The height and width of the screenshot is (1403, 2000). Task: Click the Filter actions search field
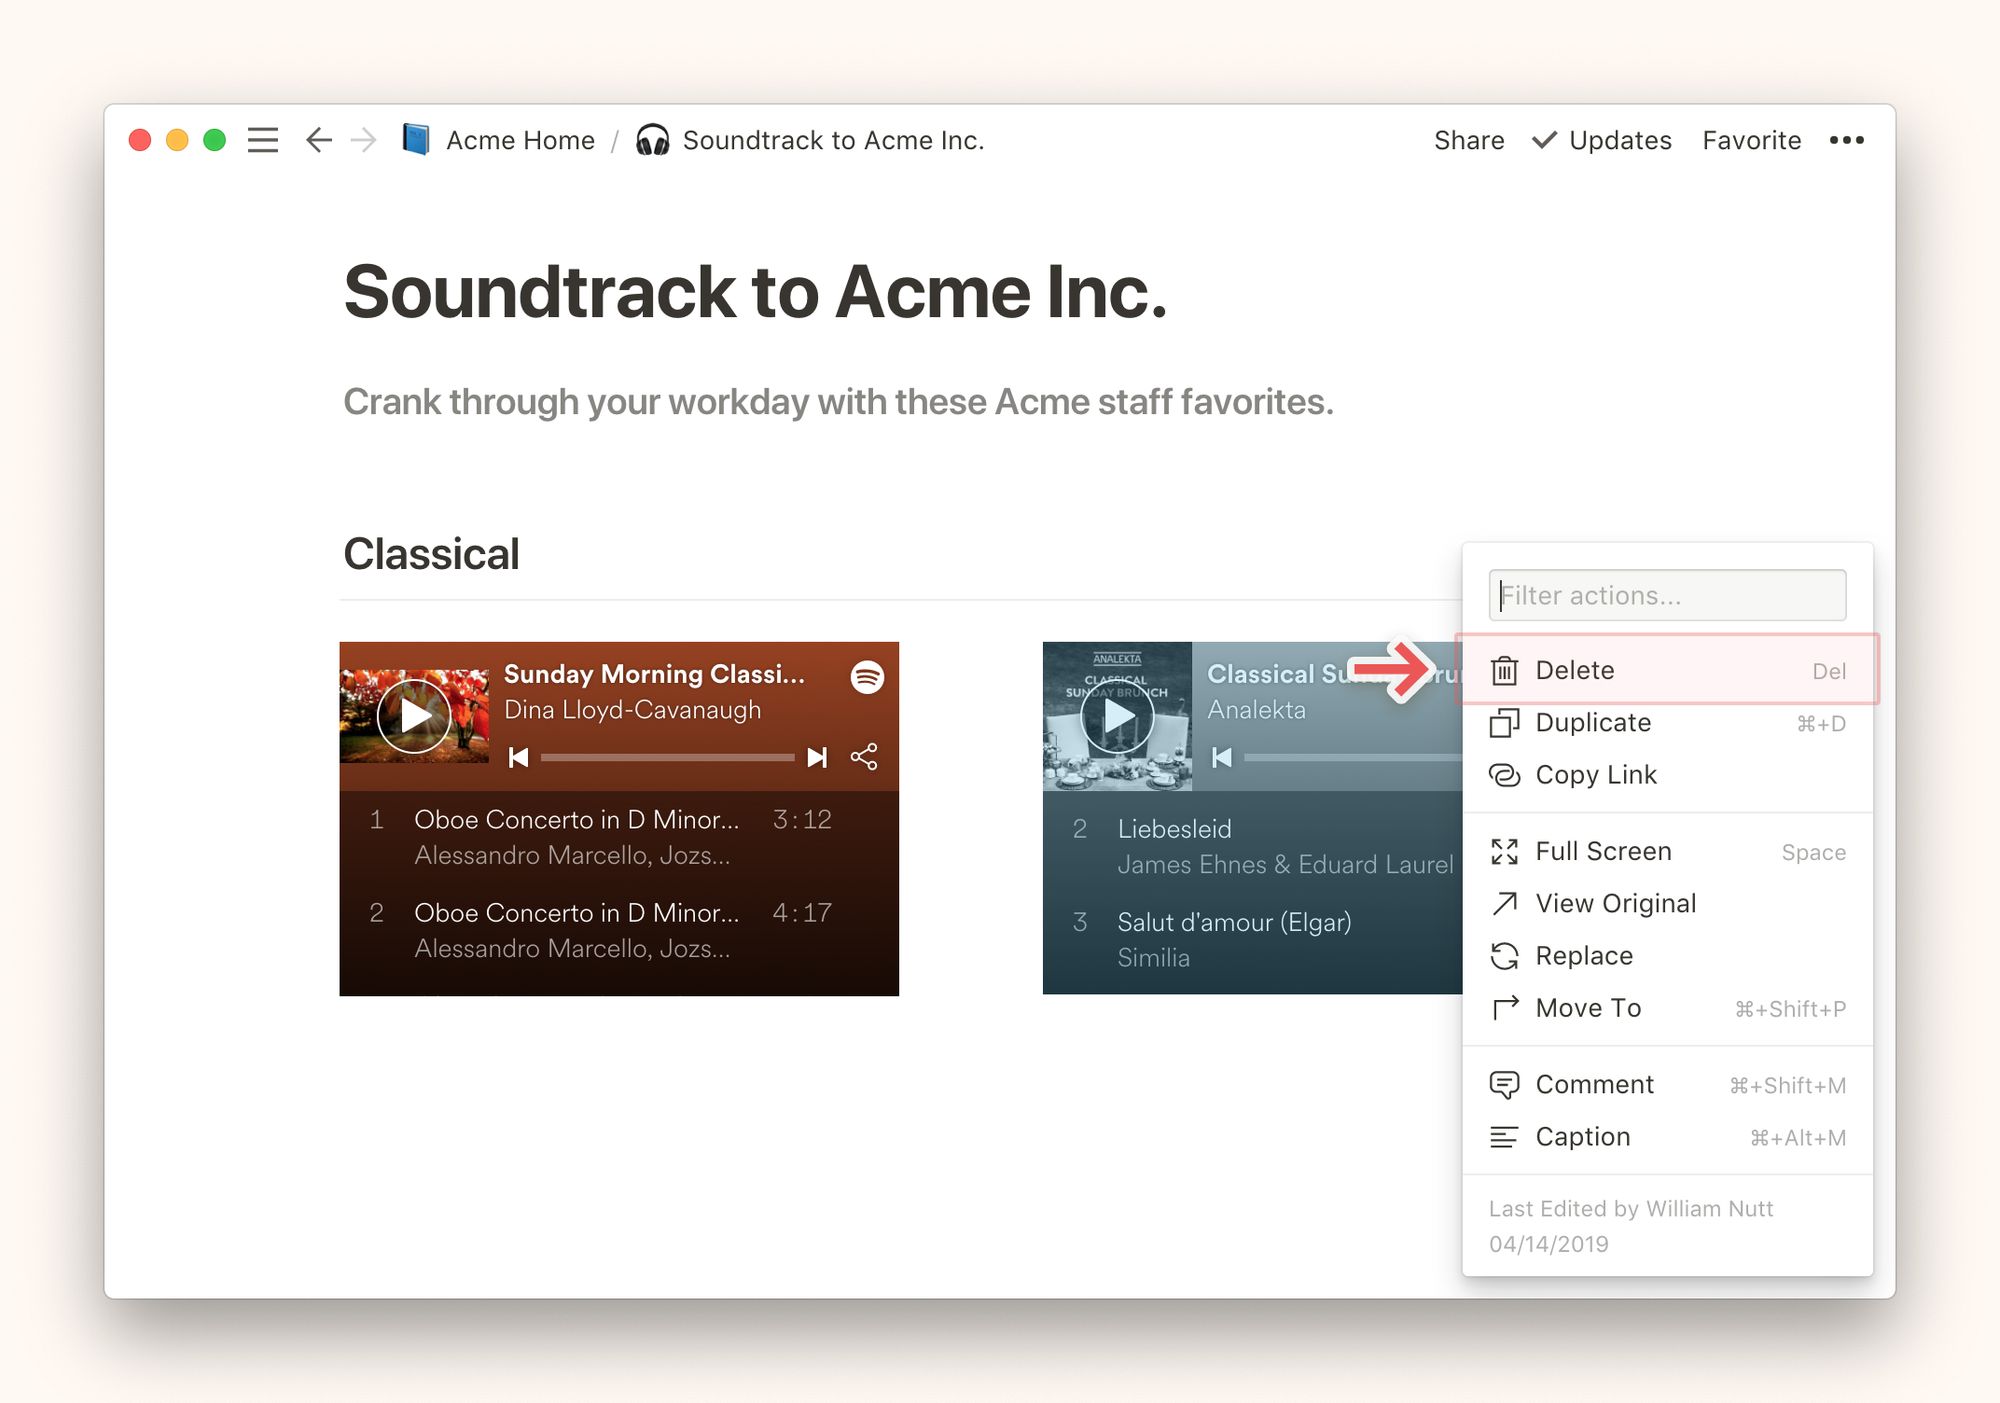(1666, 595)
